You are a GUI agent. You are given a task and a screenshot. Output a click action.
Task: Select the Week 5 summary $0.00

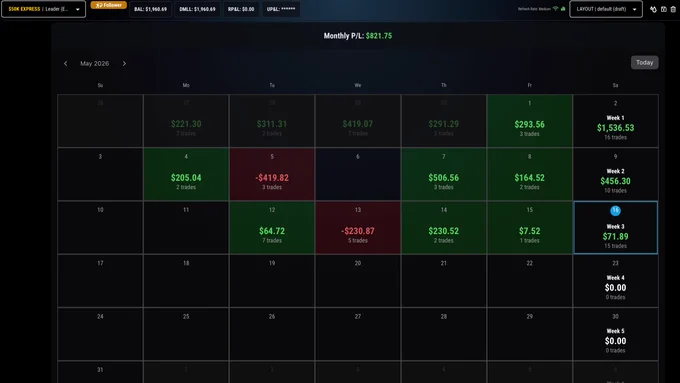615,334
